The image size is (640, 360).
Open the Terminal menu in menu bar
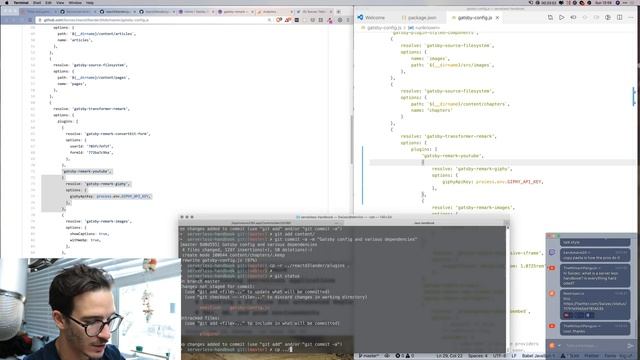[x=21, y=2]
